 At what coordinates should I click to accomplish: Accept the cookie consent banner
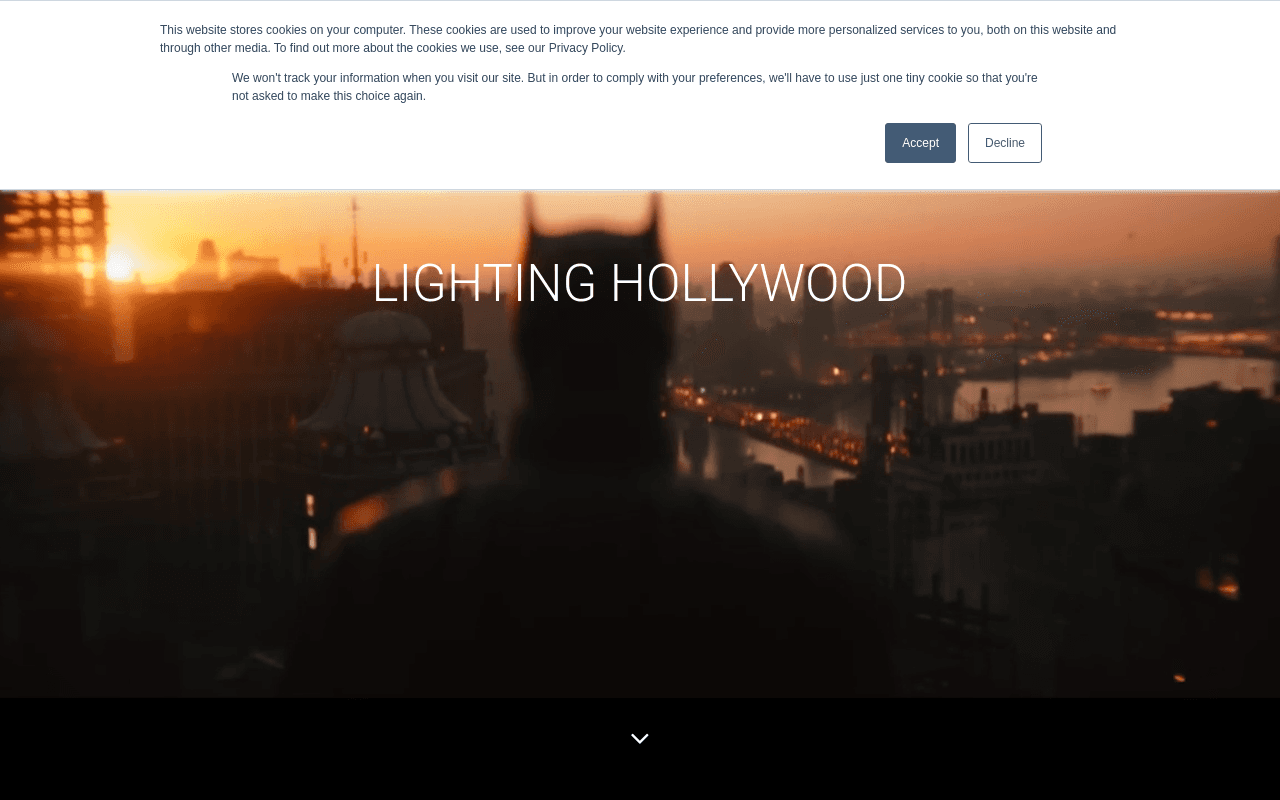click(920, 143)
